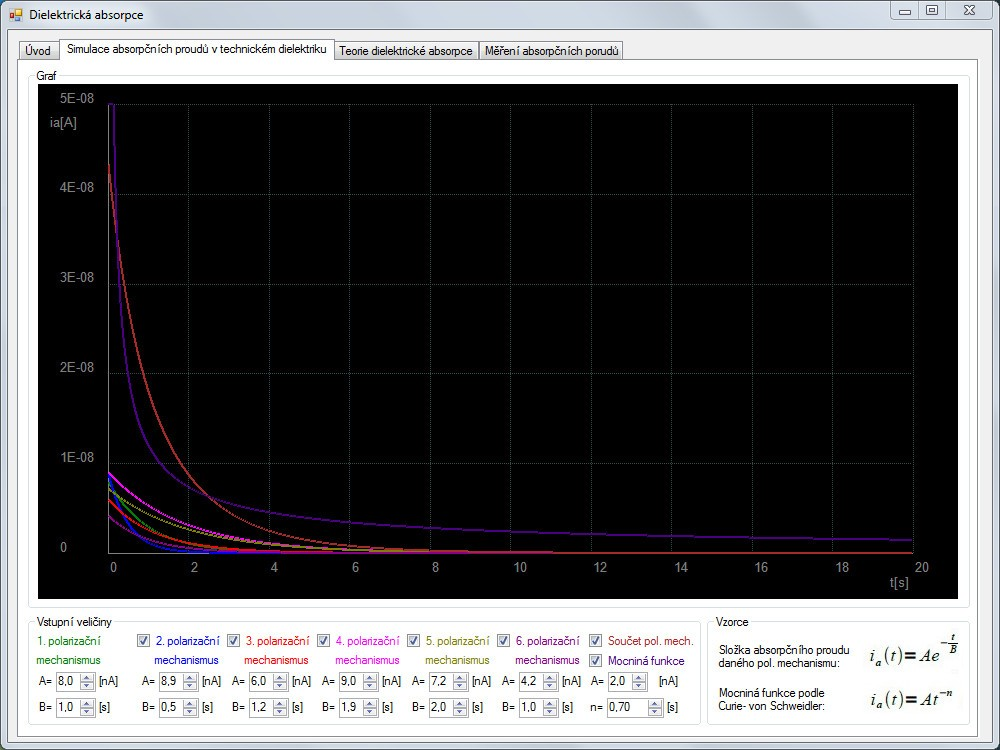Switch to Teorie dielektrické absorpce tab
Screen dimensions: 1000x750
[x=406, y=51]
